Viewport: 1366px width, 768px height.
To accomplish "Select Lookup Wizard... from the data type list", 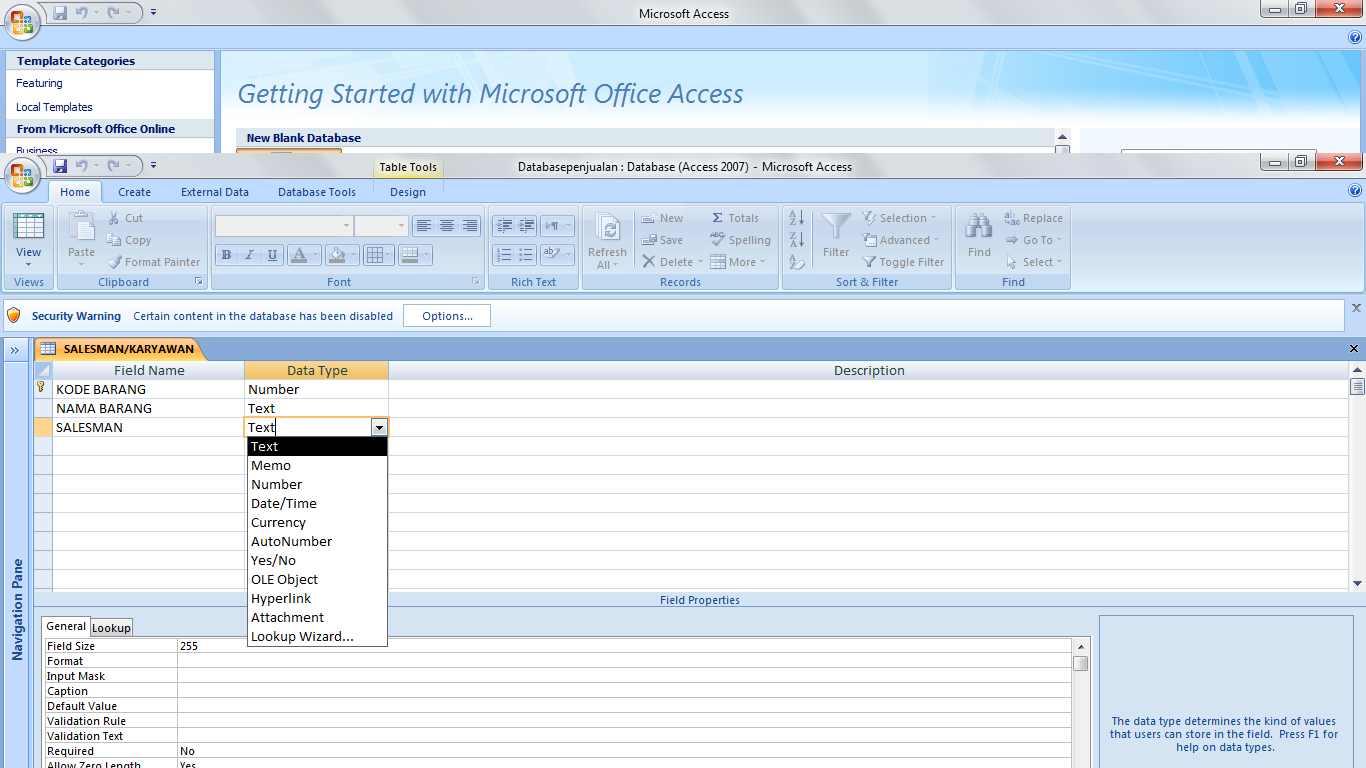I will (317, 636).
